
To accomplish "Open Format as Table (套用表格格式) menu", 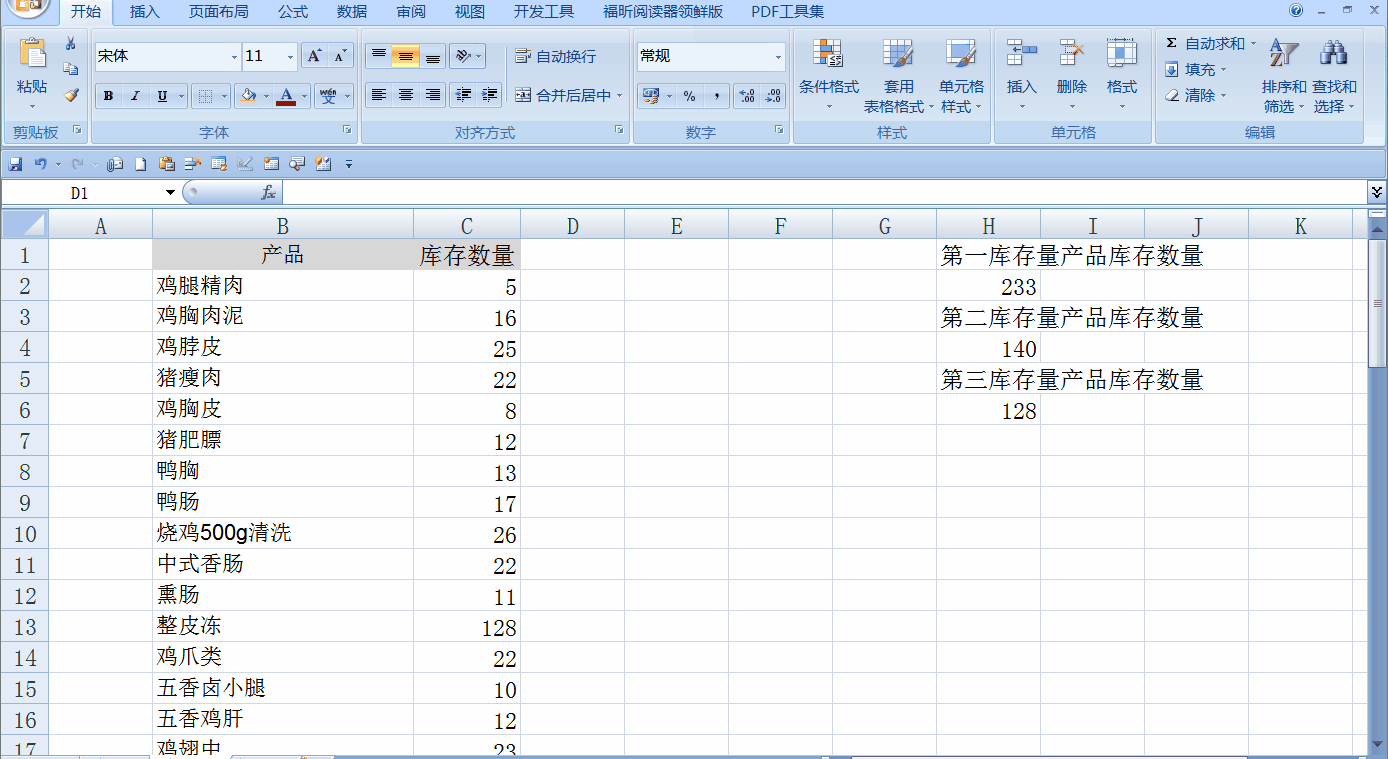I will click(898, 75).
